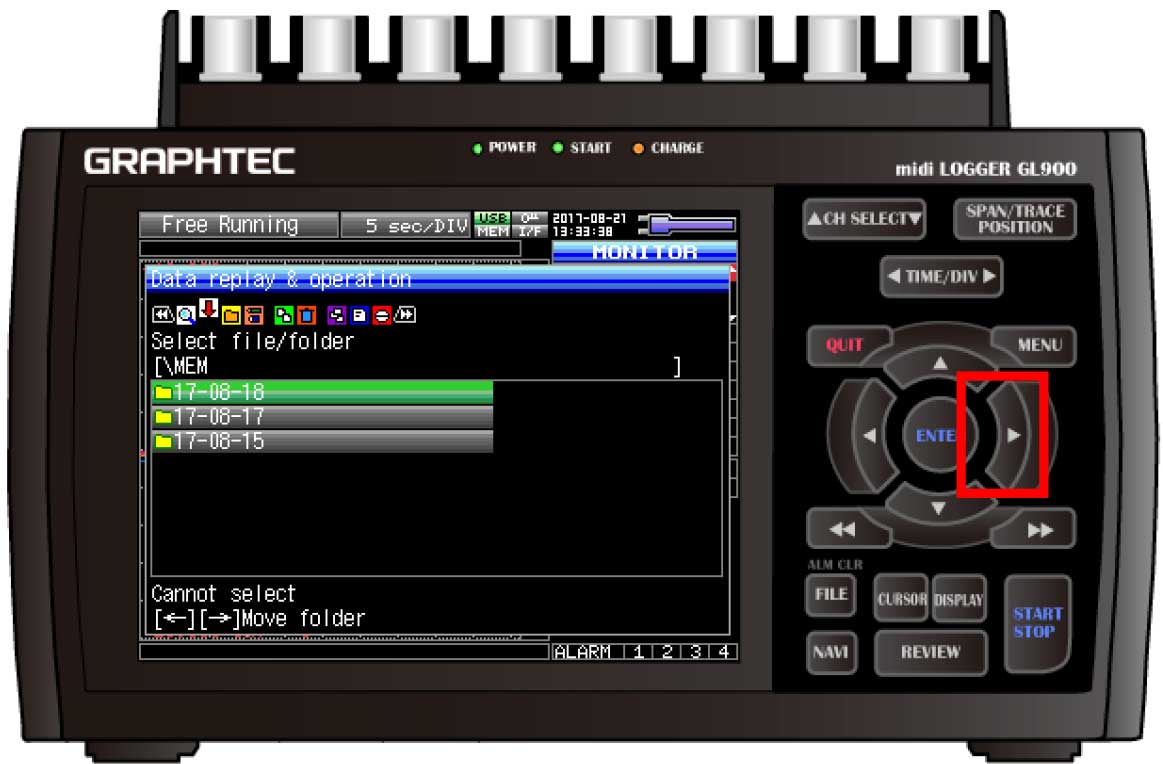Screen dimensions: 1163x764
Task: Select the orange drive icon
Action: [x=254, y=316]
